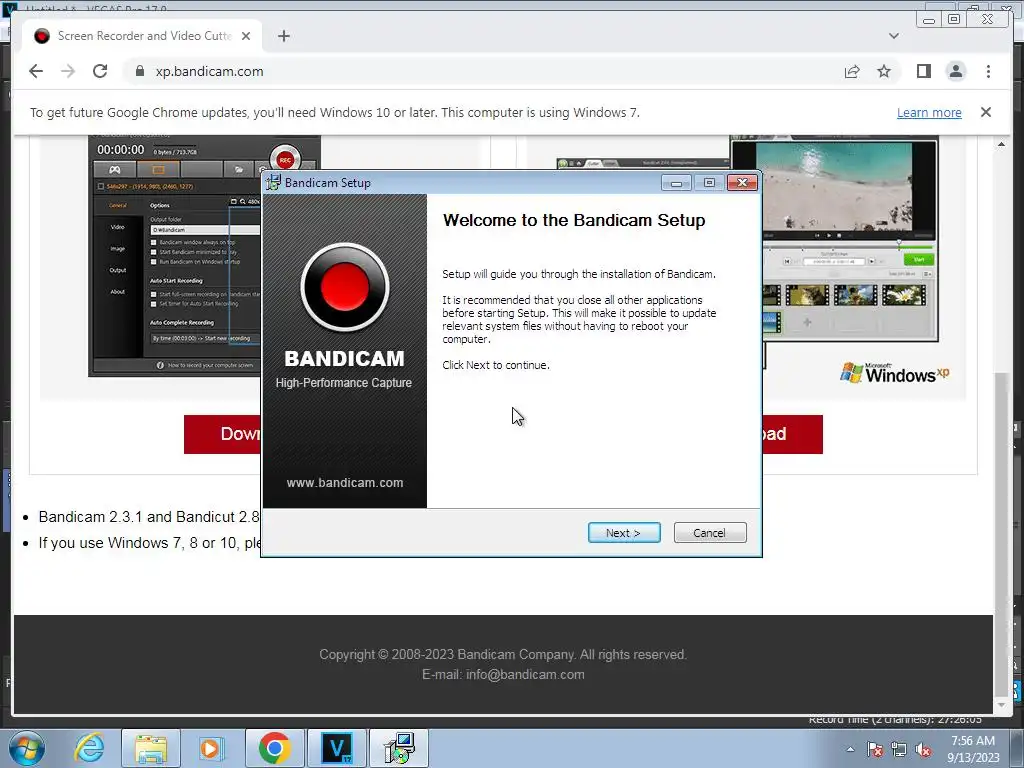Viewport: 1024px width, 768px height.
Task: Dismiss the Chrome update notice bar
Action: [985, 112]
